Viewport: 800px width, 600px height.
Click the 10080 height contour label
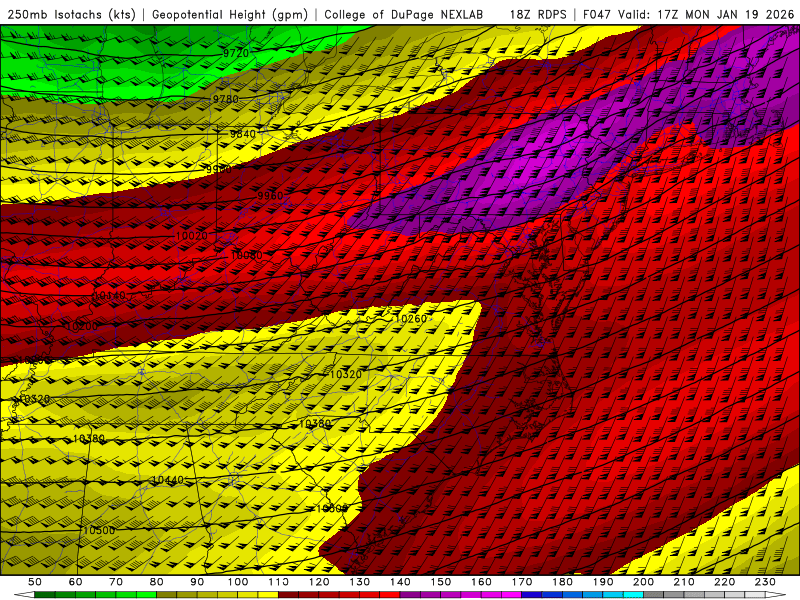(246, 255)
